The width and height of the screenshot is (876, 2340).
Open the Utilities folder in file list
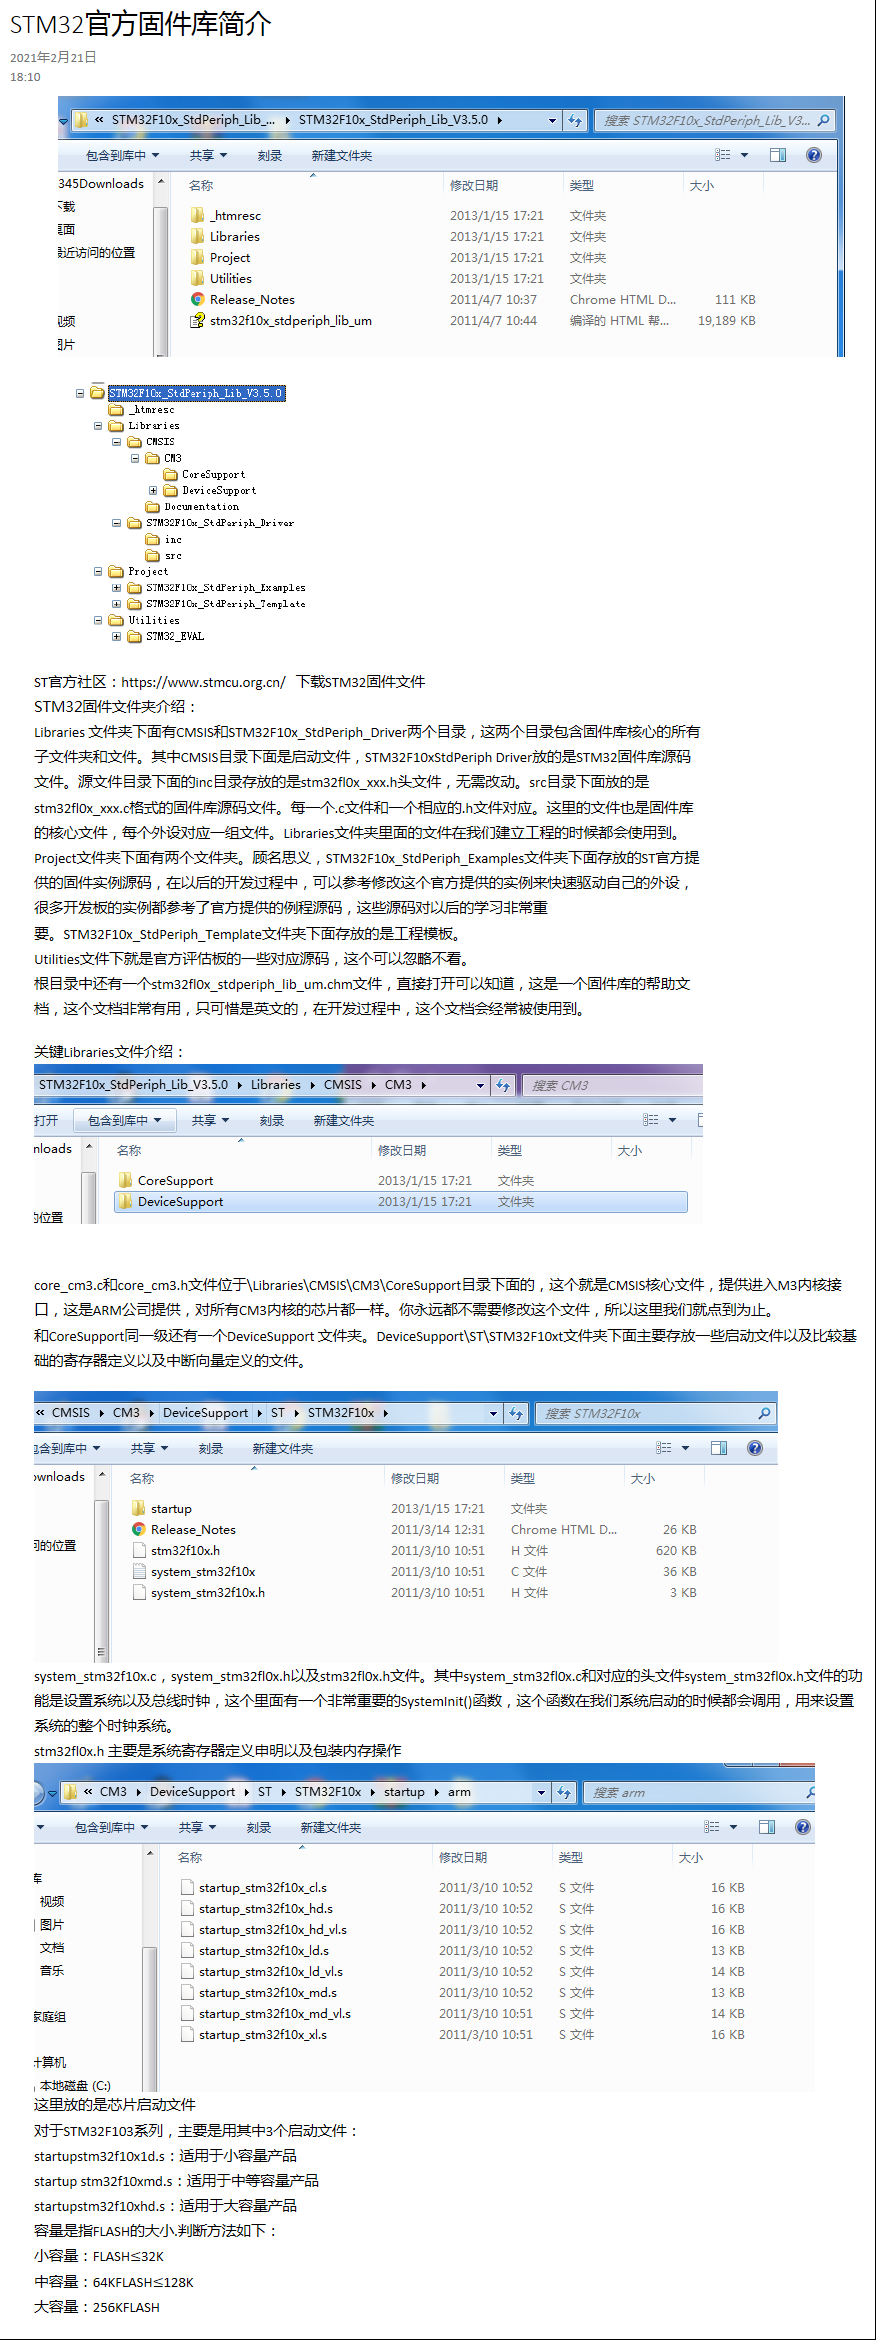click(231, 279)
